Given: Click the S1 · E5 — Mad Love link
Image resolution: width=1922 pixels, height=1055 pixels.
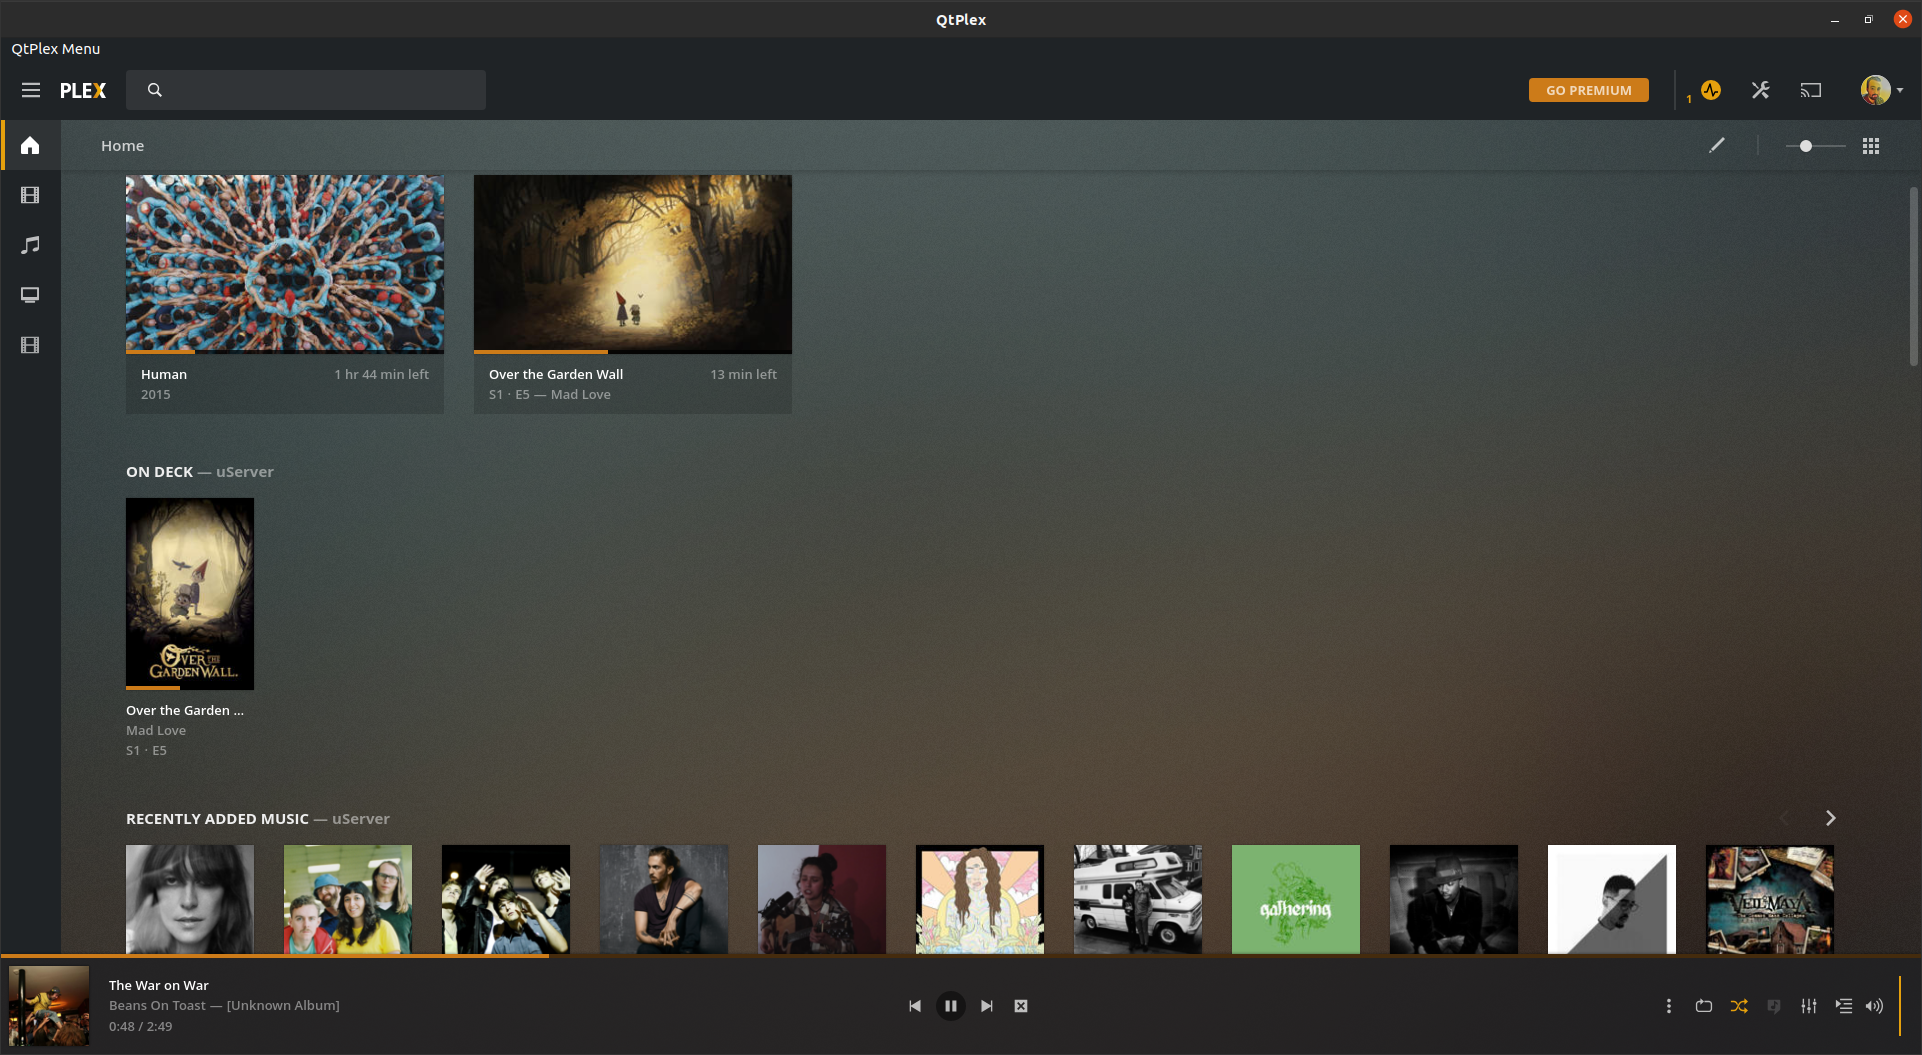Looking at the screenshot, I should [x=550, y=394].
